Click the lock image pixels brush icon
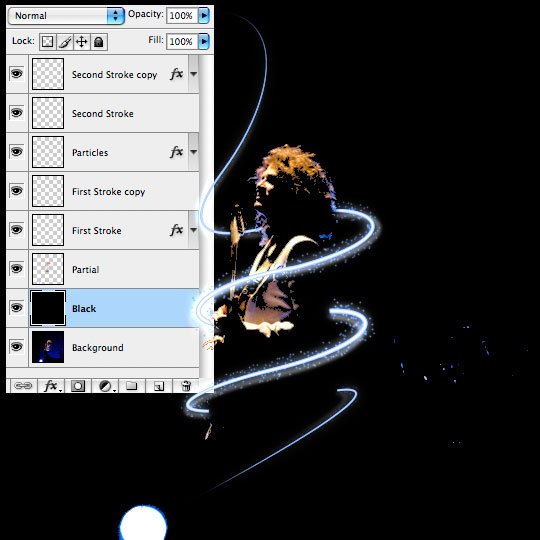This screenshot has height=540, width=540. tap(65, 42)
